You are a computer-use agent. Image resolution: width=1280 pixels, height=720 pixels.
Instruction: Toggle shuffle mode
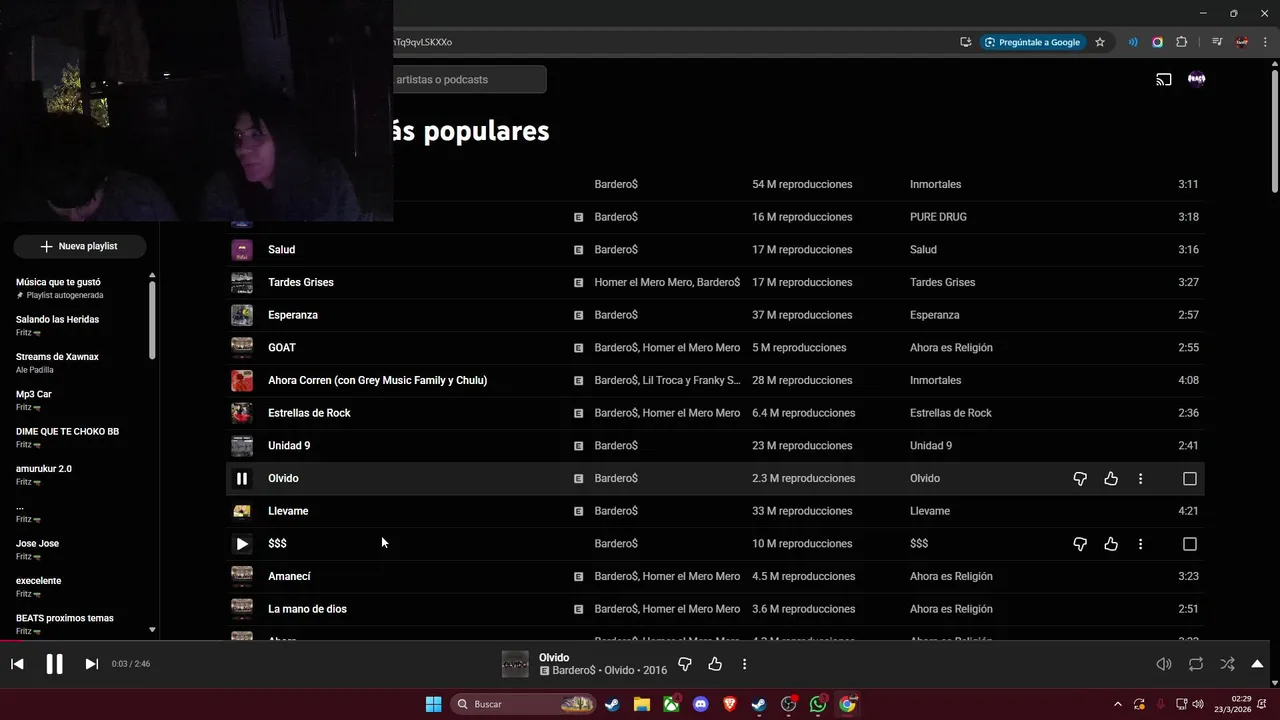tap(1227, 664)
